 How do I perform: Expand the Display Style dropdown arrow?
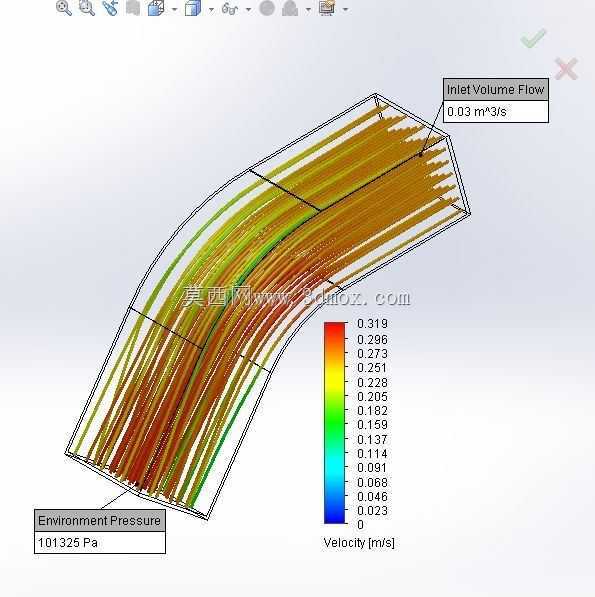coord(211,9)
